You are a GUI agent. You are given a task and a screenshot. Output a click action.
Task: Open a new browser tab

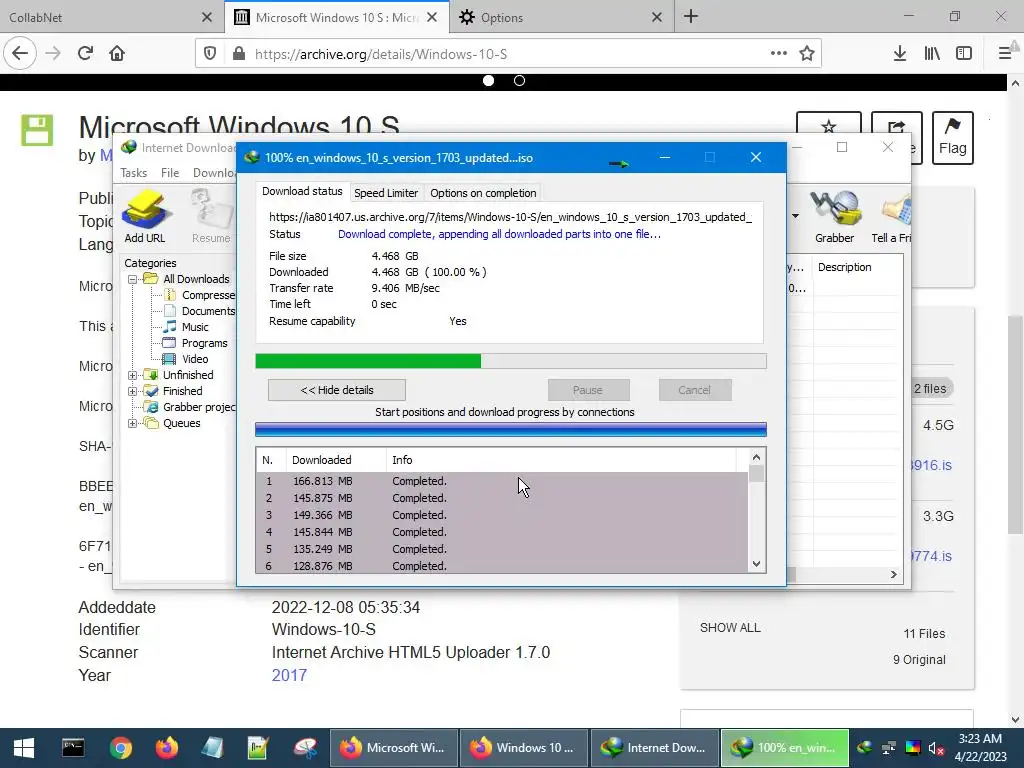tap(691, 17)
